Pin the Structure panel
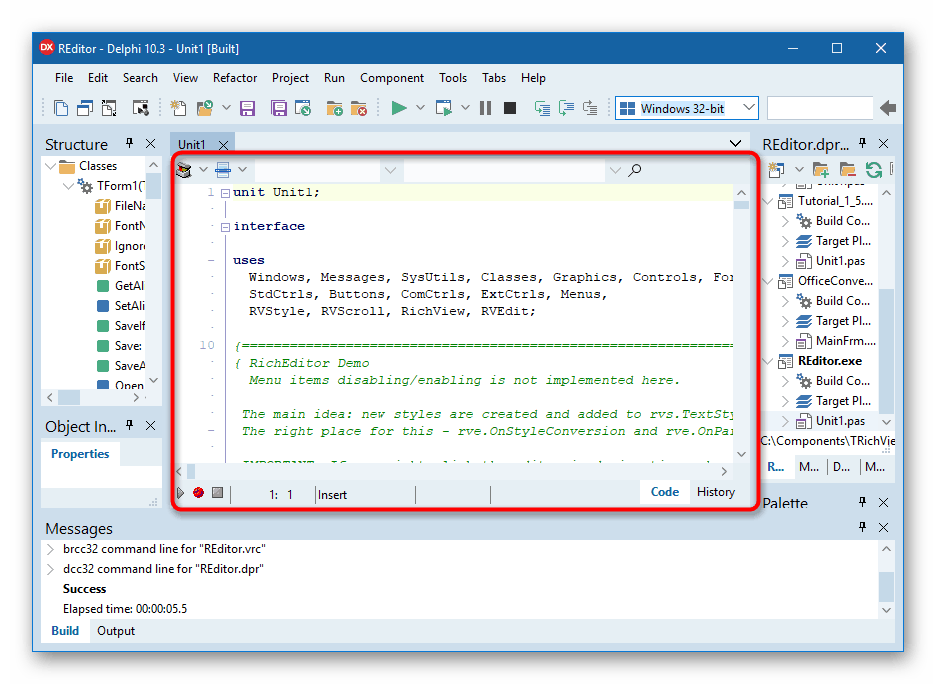This screenshot has width=936, height=684. pyautogui.click(x=130, y=143)
